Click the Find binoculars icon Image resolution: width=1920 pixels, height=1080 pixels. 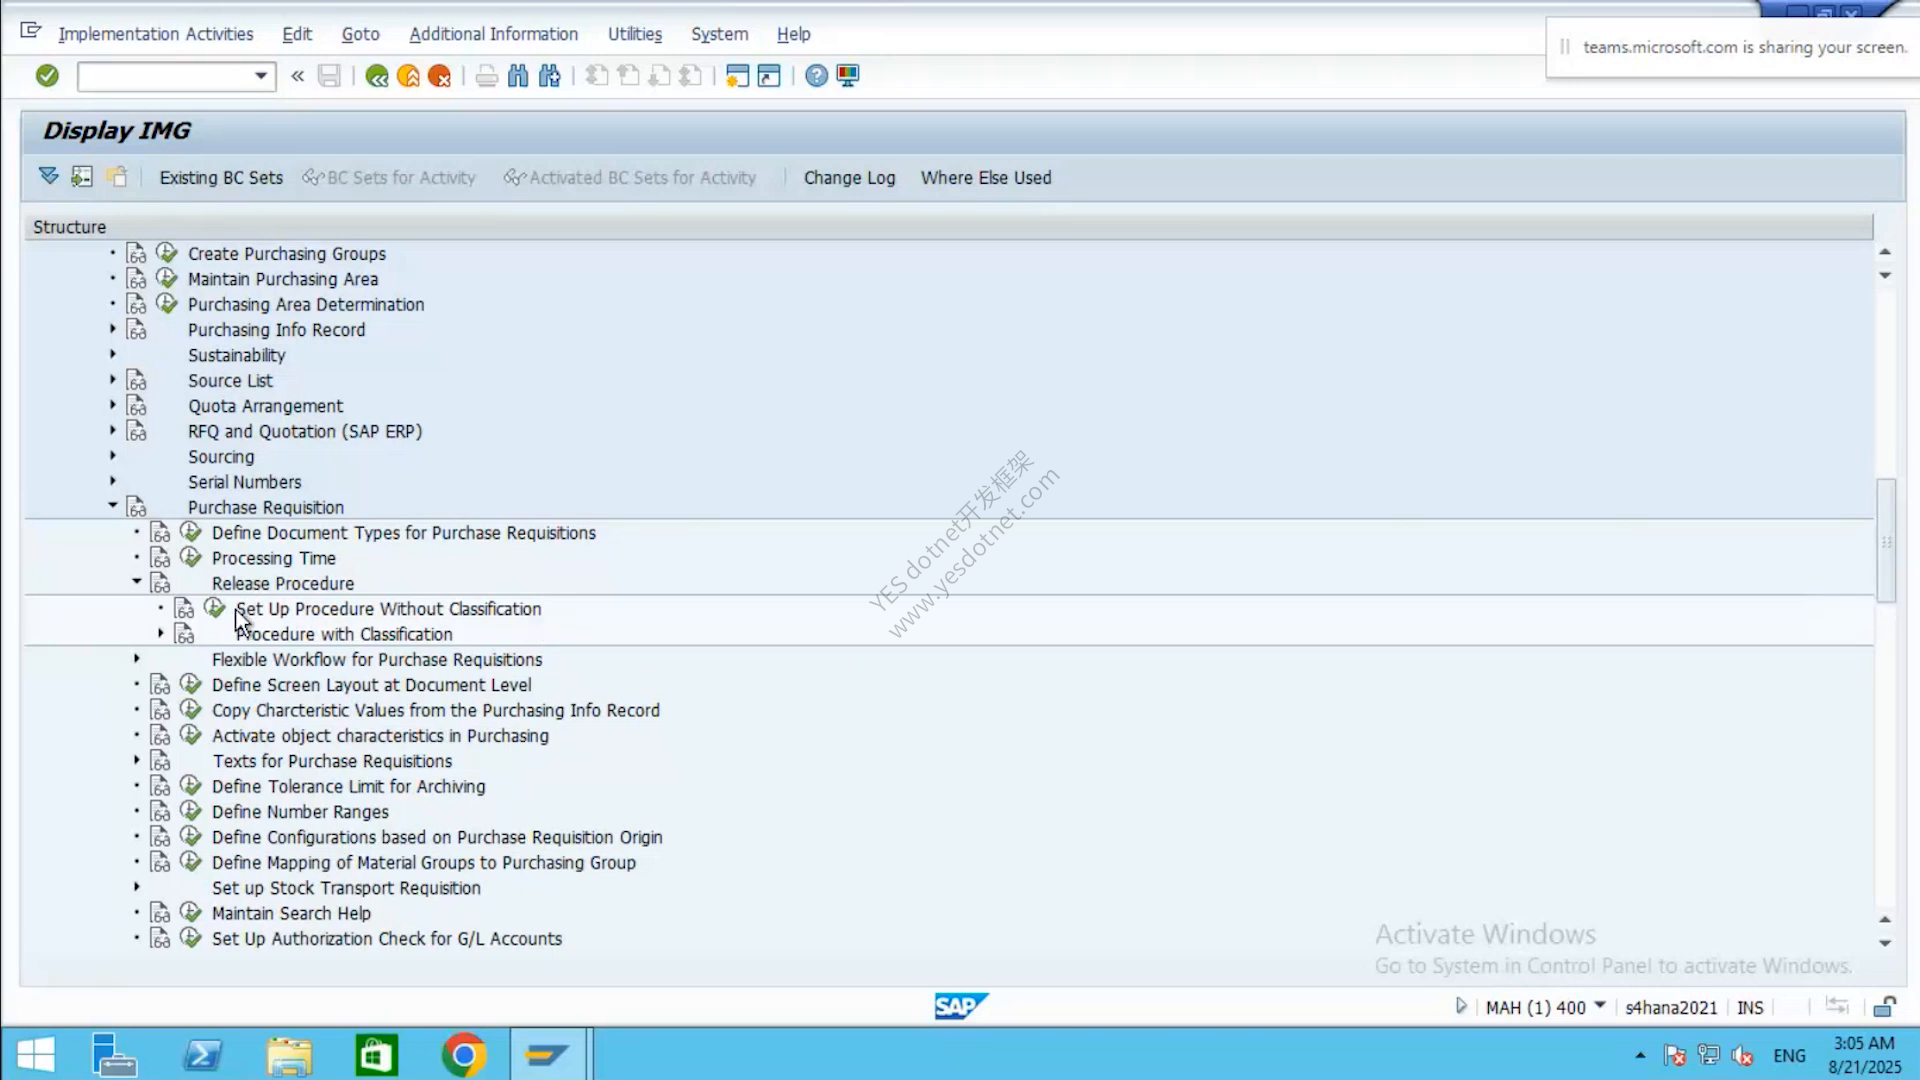point(518,76)
